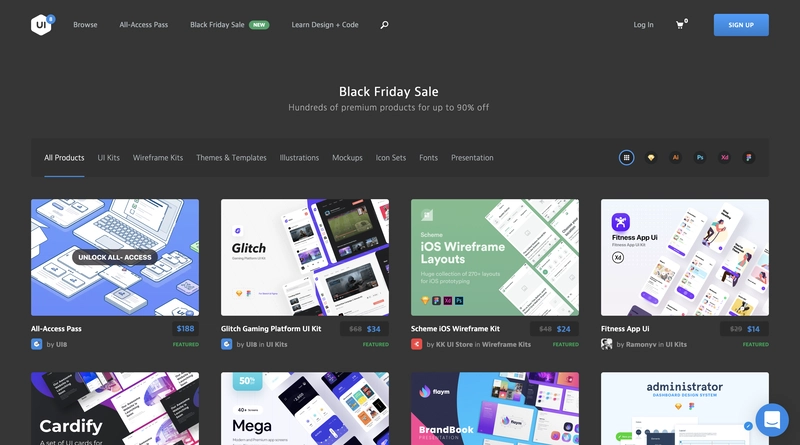Screen dimensions: 800x445
Task: Open the Glitch product thumbnail
Action: 305,257
